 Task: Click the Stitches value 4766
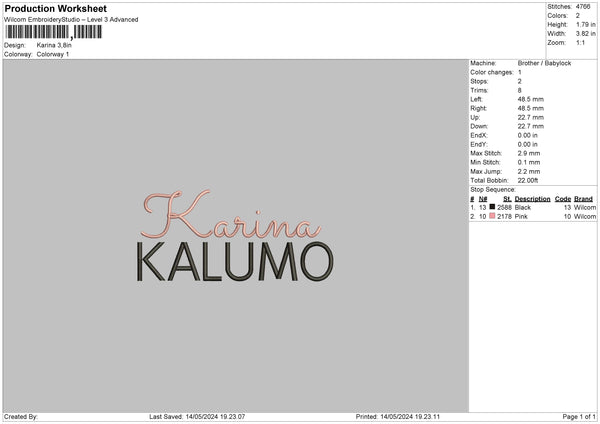pyautogui.click(x=583, y=7)
